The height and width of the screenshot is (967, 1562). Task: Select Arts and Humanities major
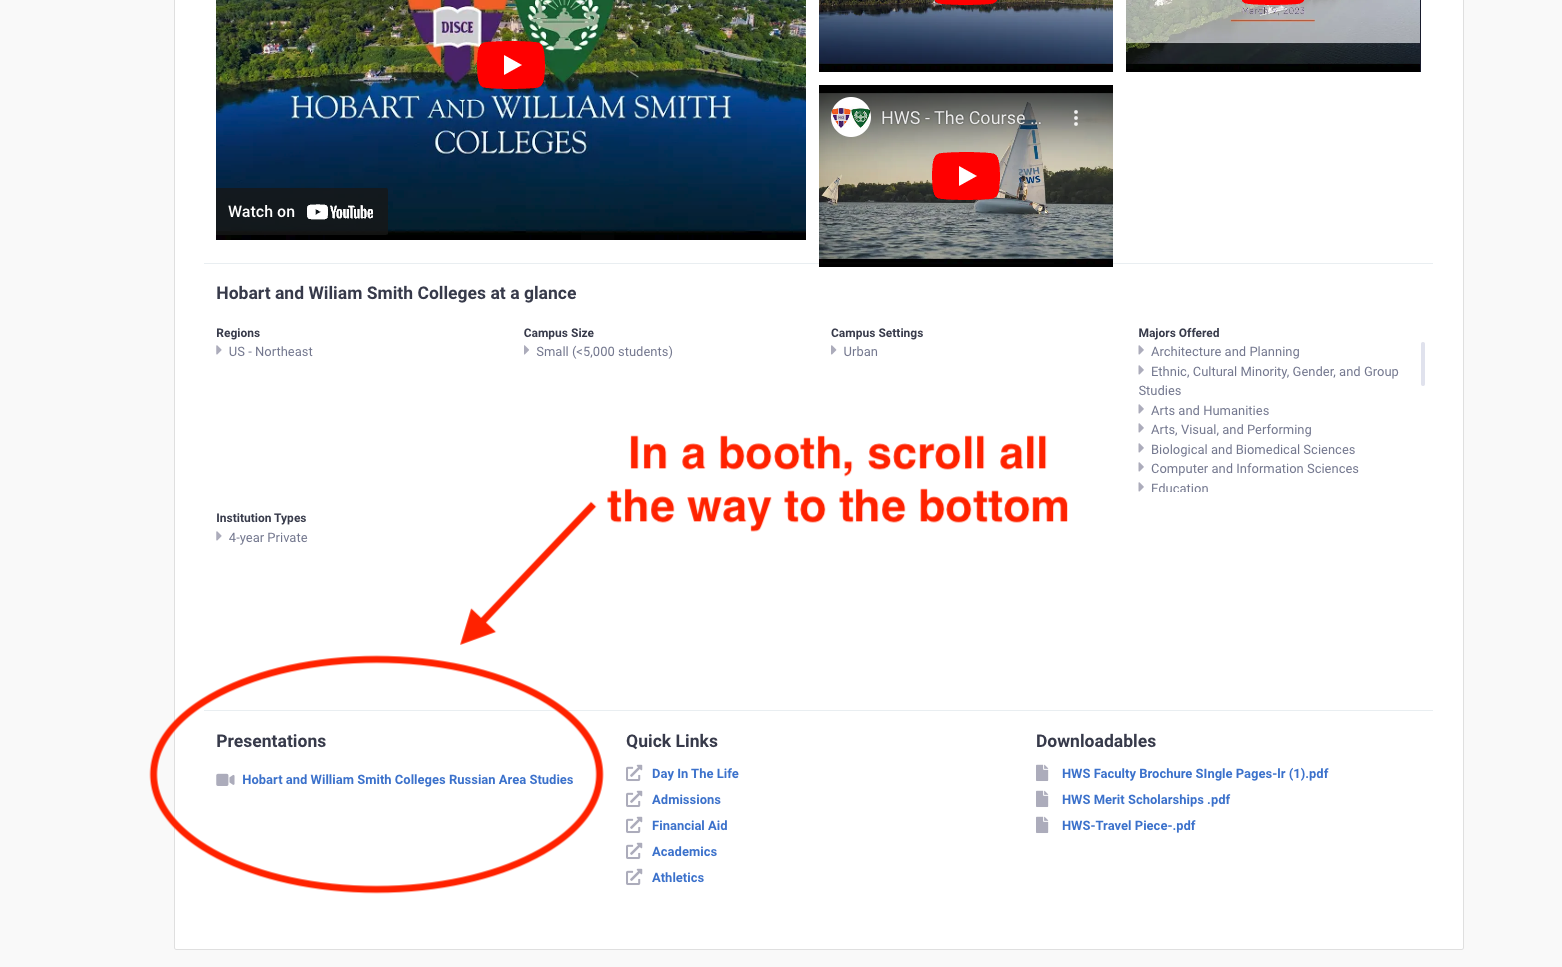click(x=1210, y=411)
